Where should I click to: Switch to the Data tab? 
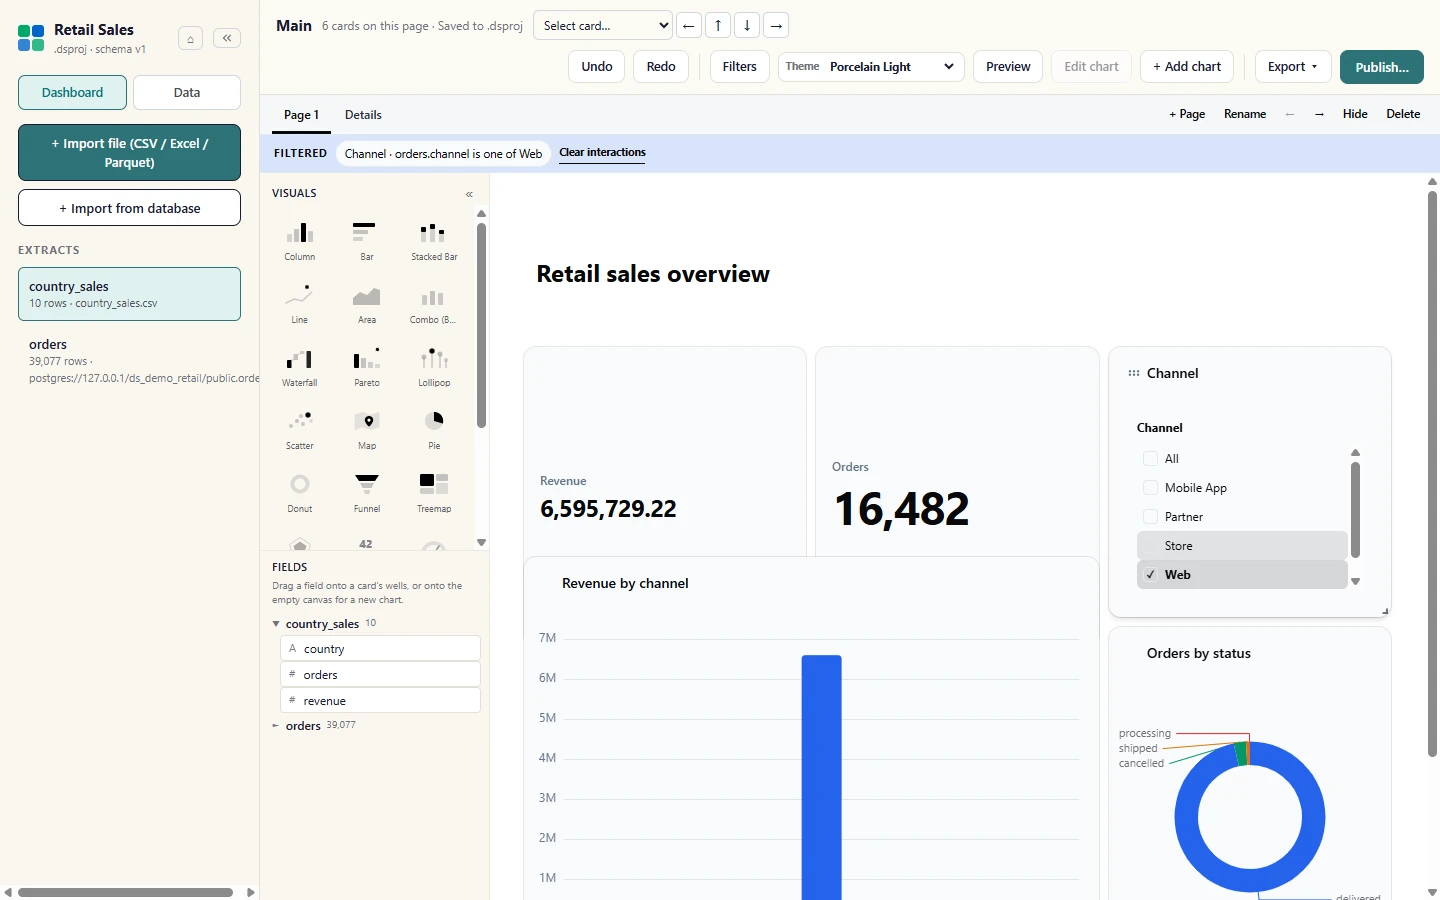(187, 93)
